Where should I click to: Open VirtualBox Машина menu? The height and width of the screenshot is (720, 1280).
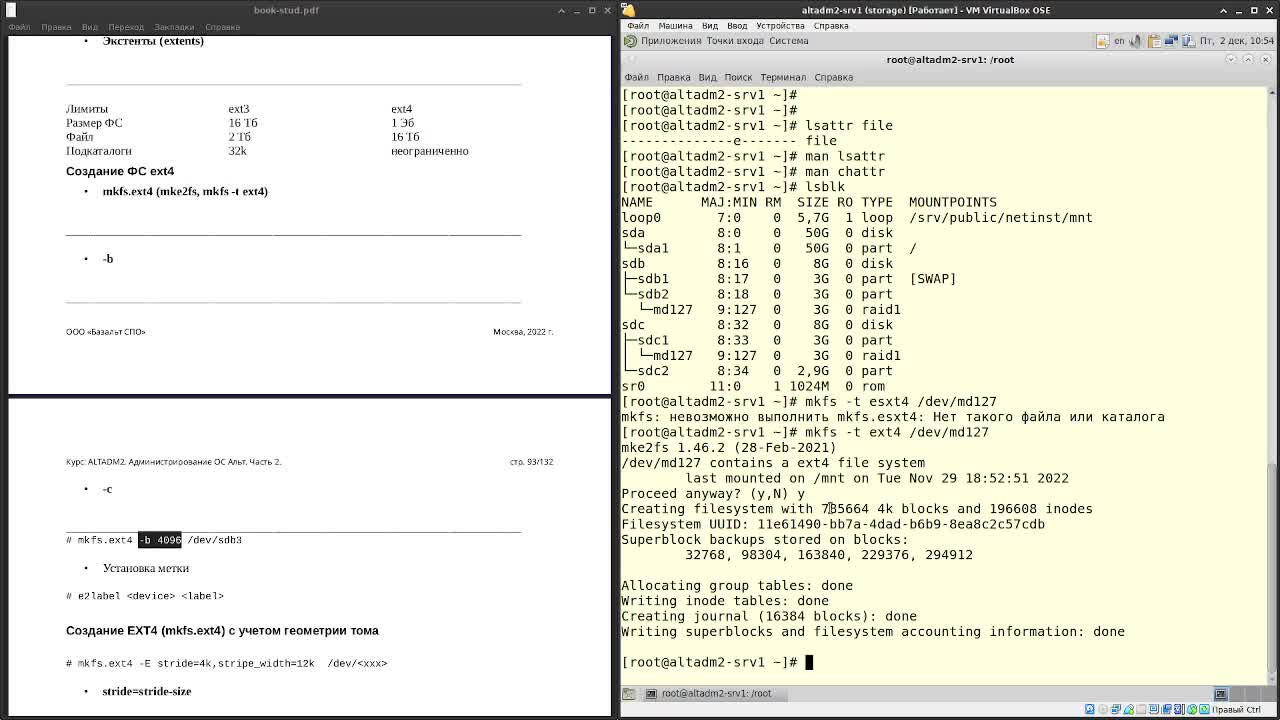[675, 25]
